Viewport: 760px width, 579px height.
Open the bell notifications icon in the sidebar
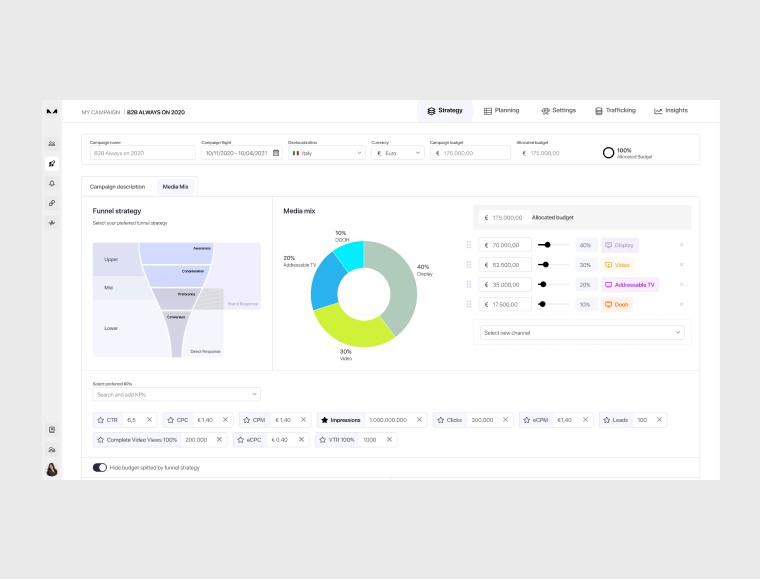[x=52, y=183]
